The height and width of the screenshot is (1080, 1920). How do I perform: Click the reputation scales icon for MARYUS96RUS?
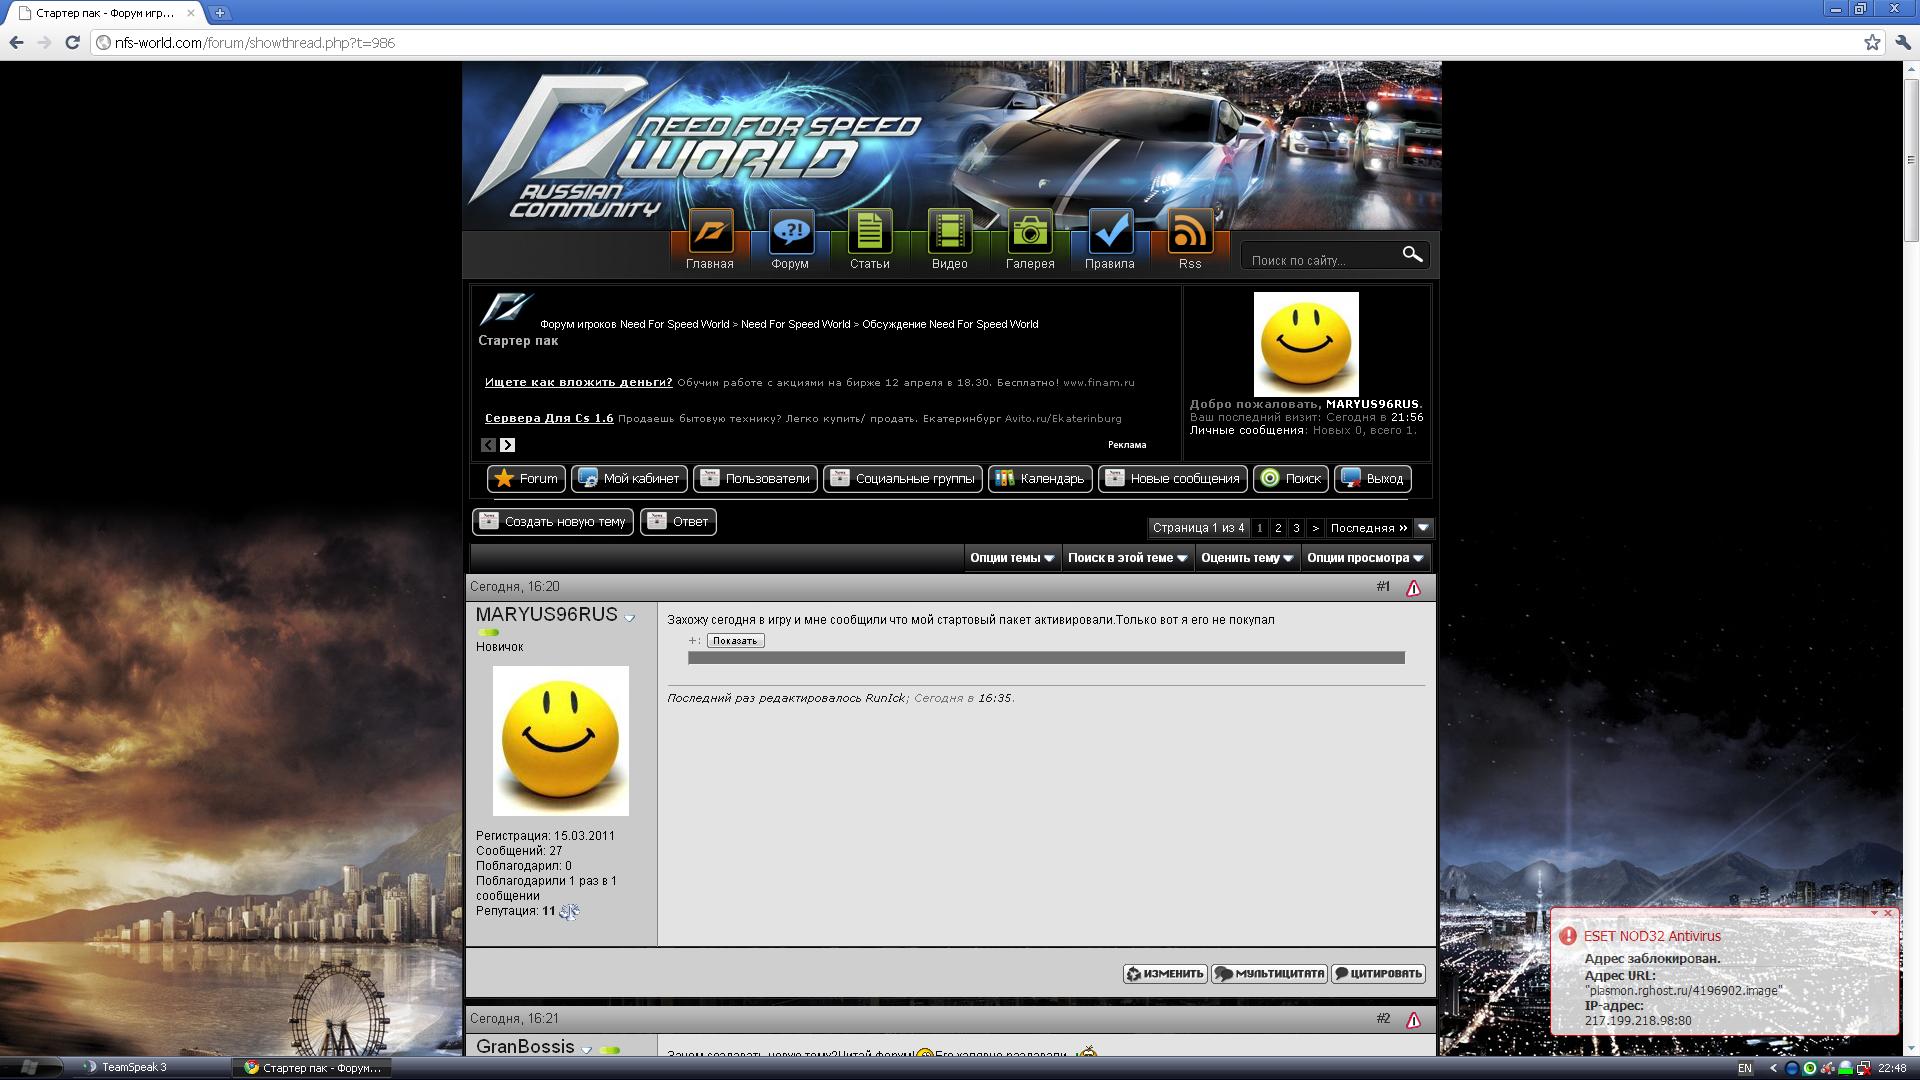tap(569, 911)
